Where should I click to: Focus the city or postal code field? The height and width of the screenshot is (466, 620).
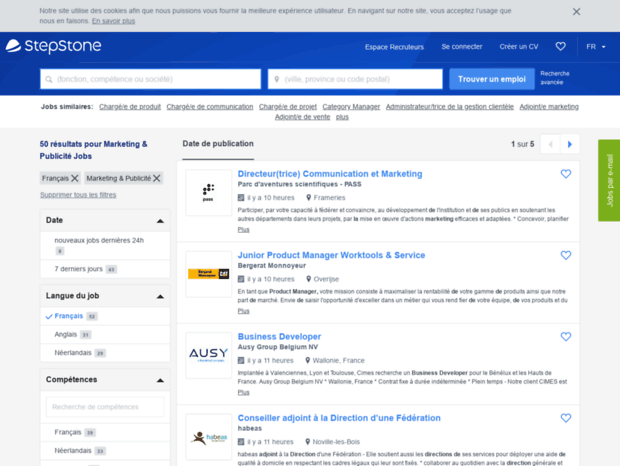pos(355,79)
